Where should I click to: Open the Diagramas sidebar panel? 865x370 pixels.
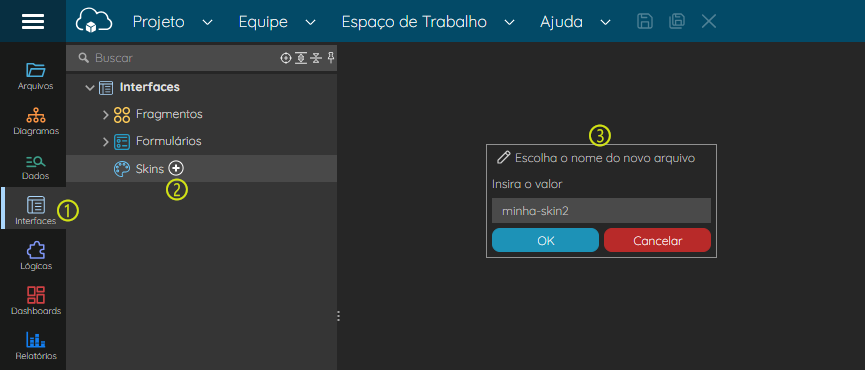36,121
